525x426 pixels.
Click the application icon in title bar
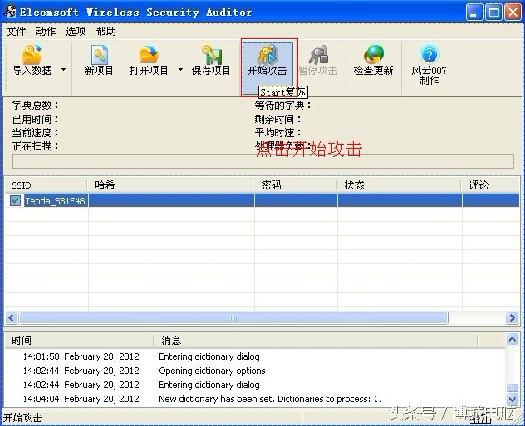tap(10, 12)
